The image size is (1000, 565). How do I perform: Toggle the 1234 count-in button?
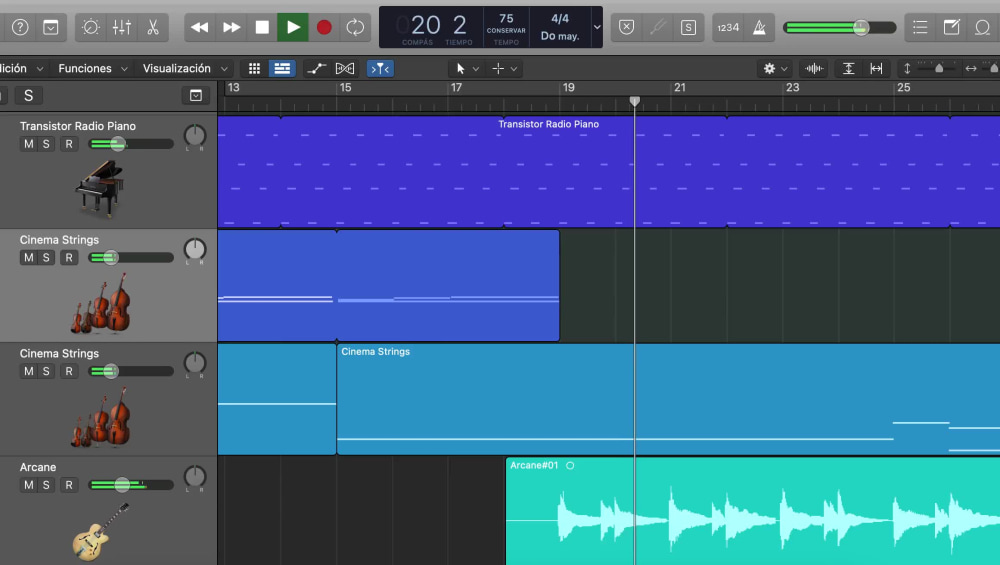point(728,27)
